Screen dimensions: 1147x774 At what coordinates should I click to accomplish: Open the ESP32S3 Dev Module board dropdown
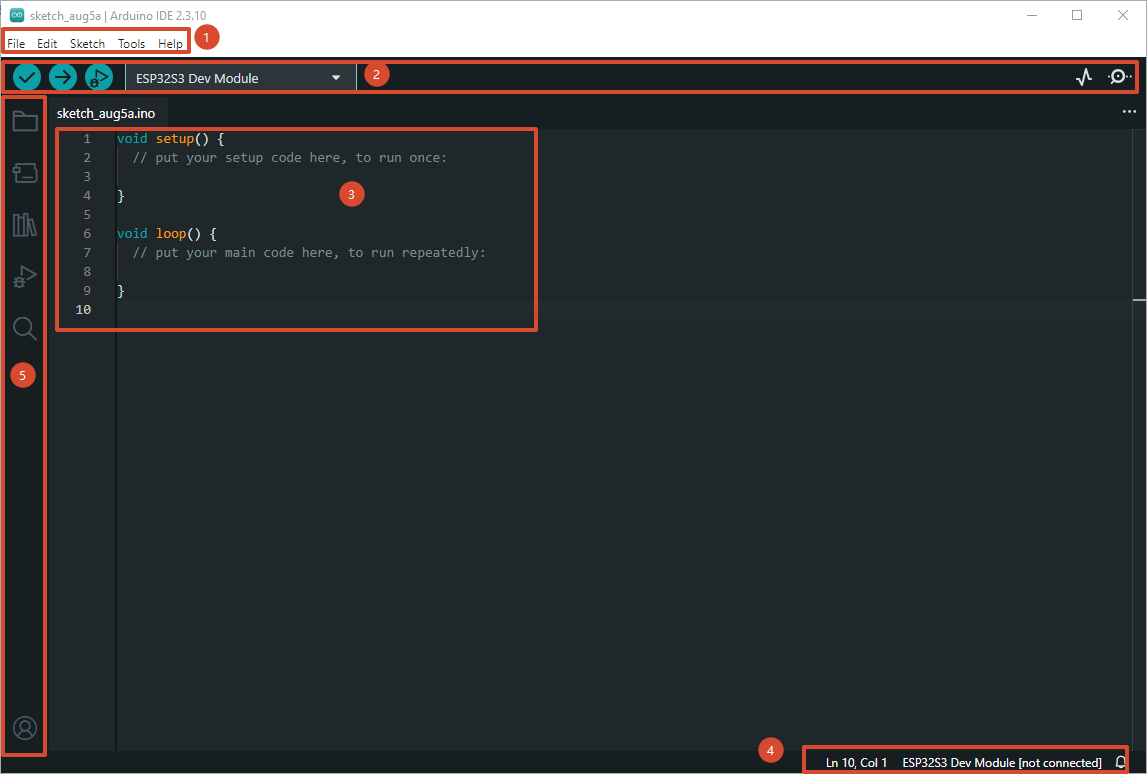tap(240, 78)
